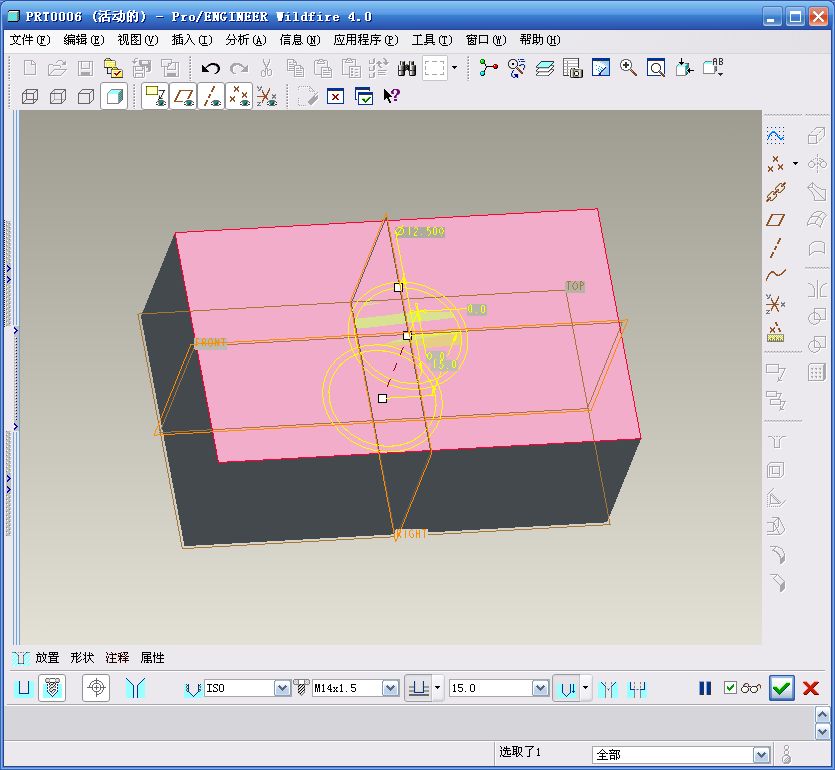Toggle the preview checkbox
The height and width of the screenshot is (770, 835).
[731, 688]
